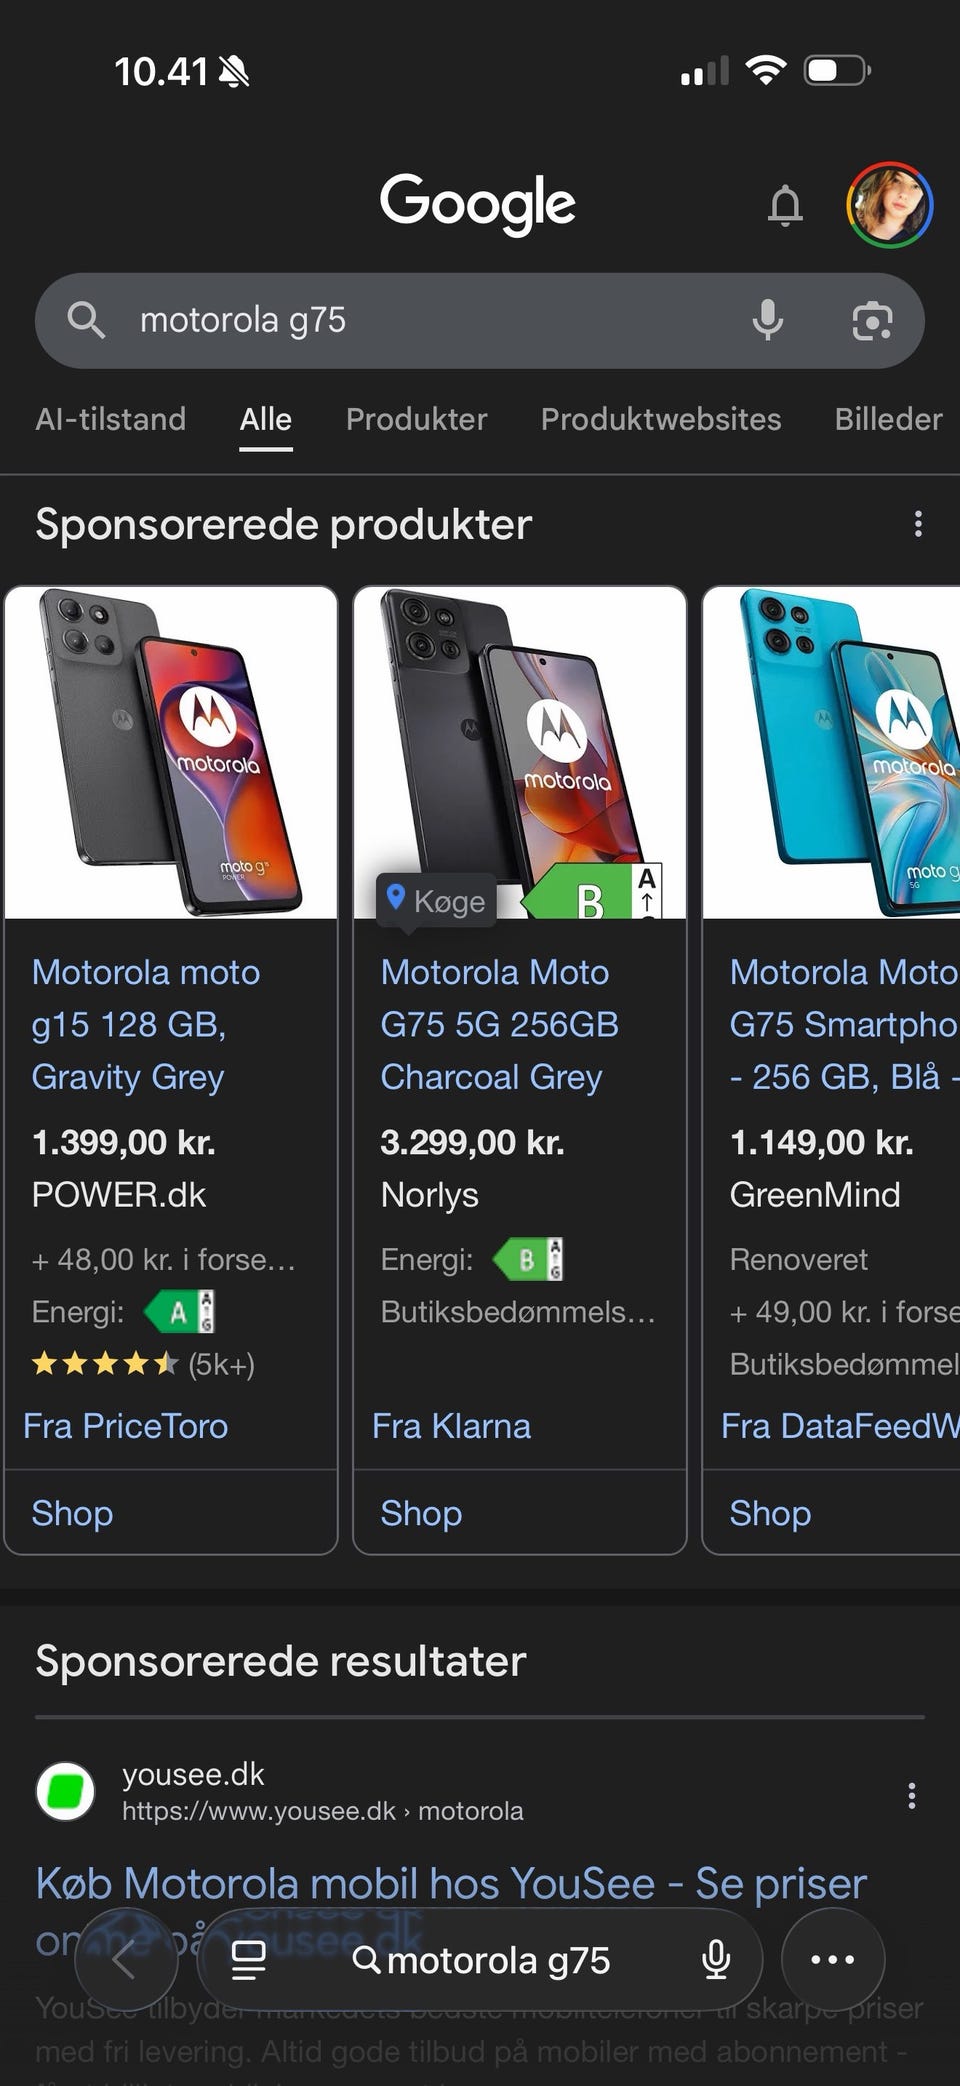The width and height of the screenshot is (960, 2086).
Task: Go back with the bottom back arrow
Action: pos(125,1960)
